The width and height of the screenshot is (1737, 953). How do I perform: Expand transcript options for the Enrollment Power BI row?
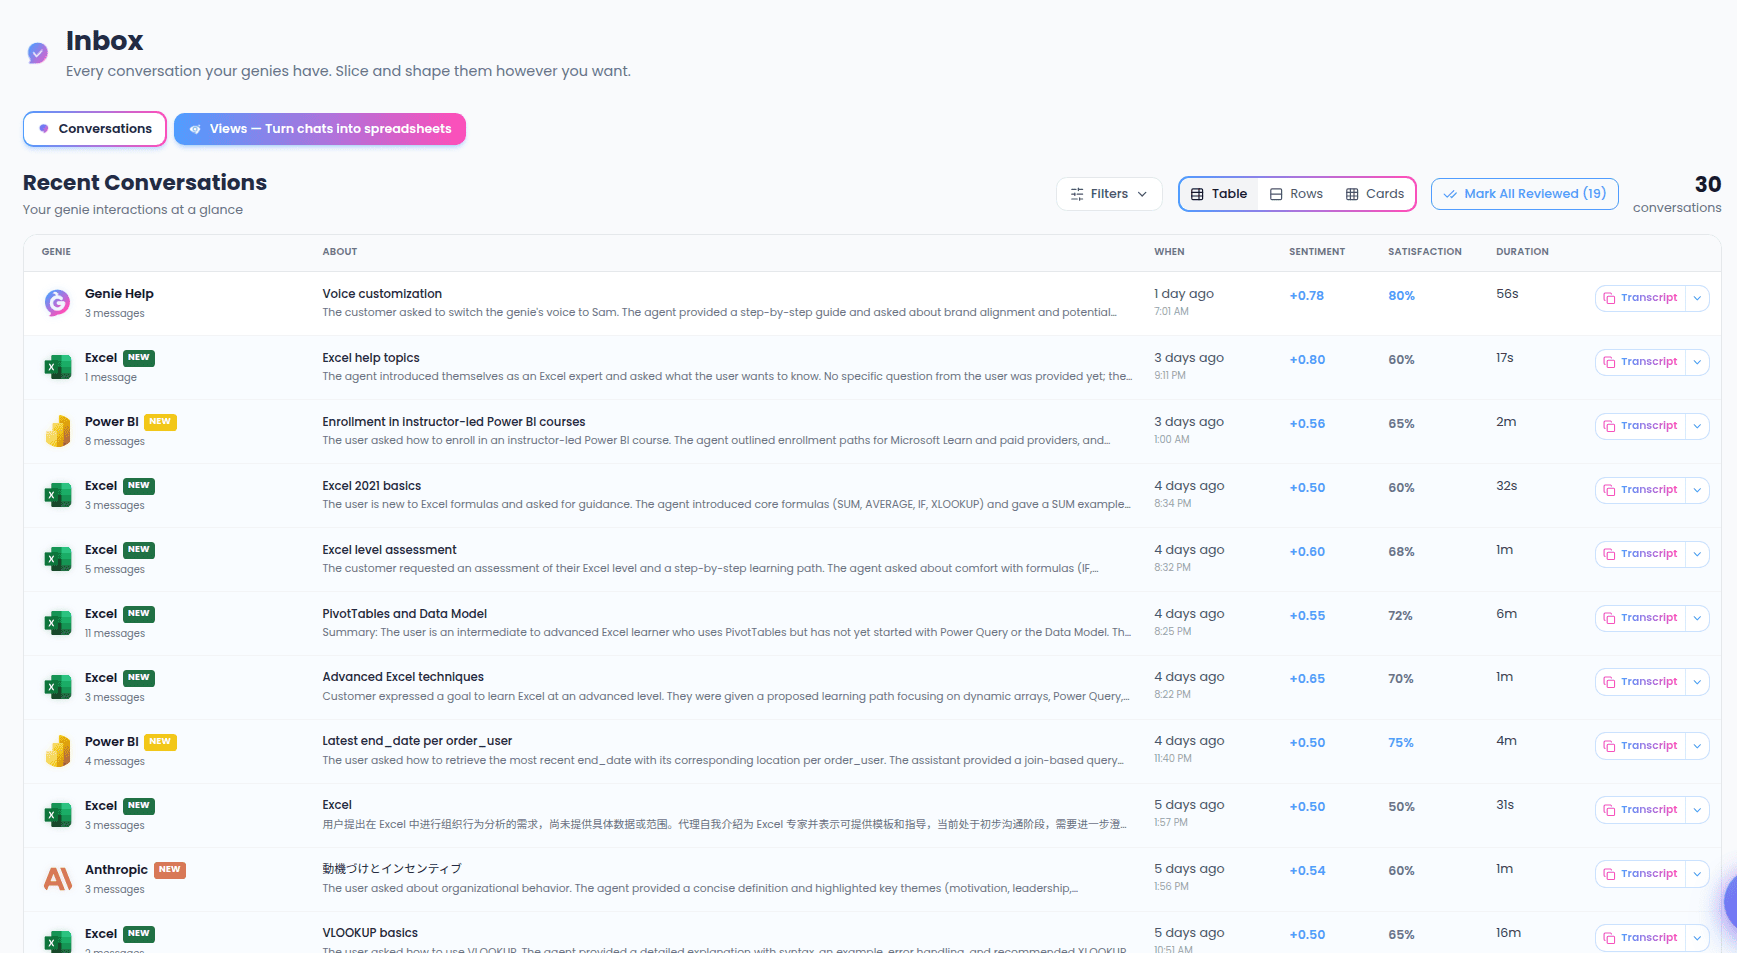[1697, 426]
